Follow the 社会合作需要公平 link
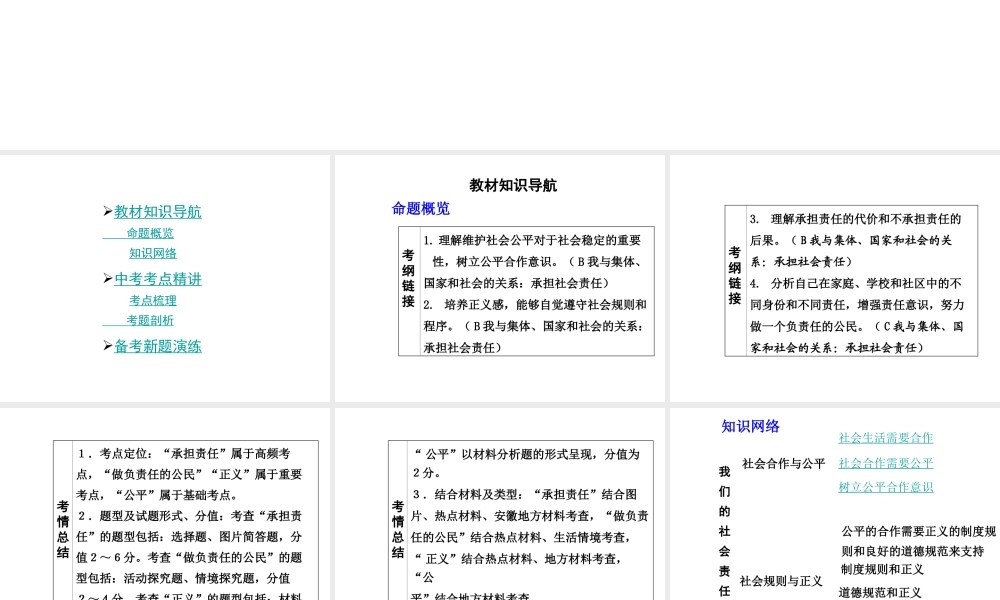 click(x=886, y=463)
